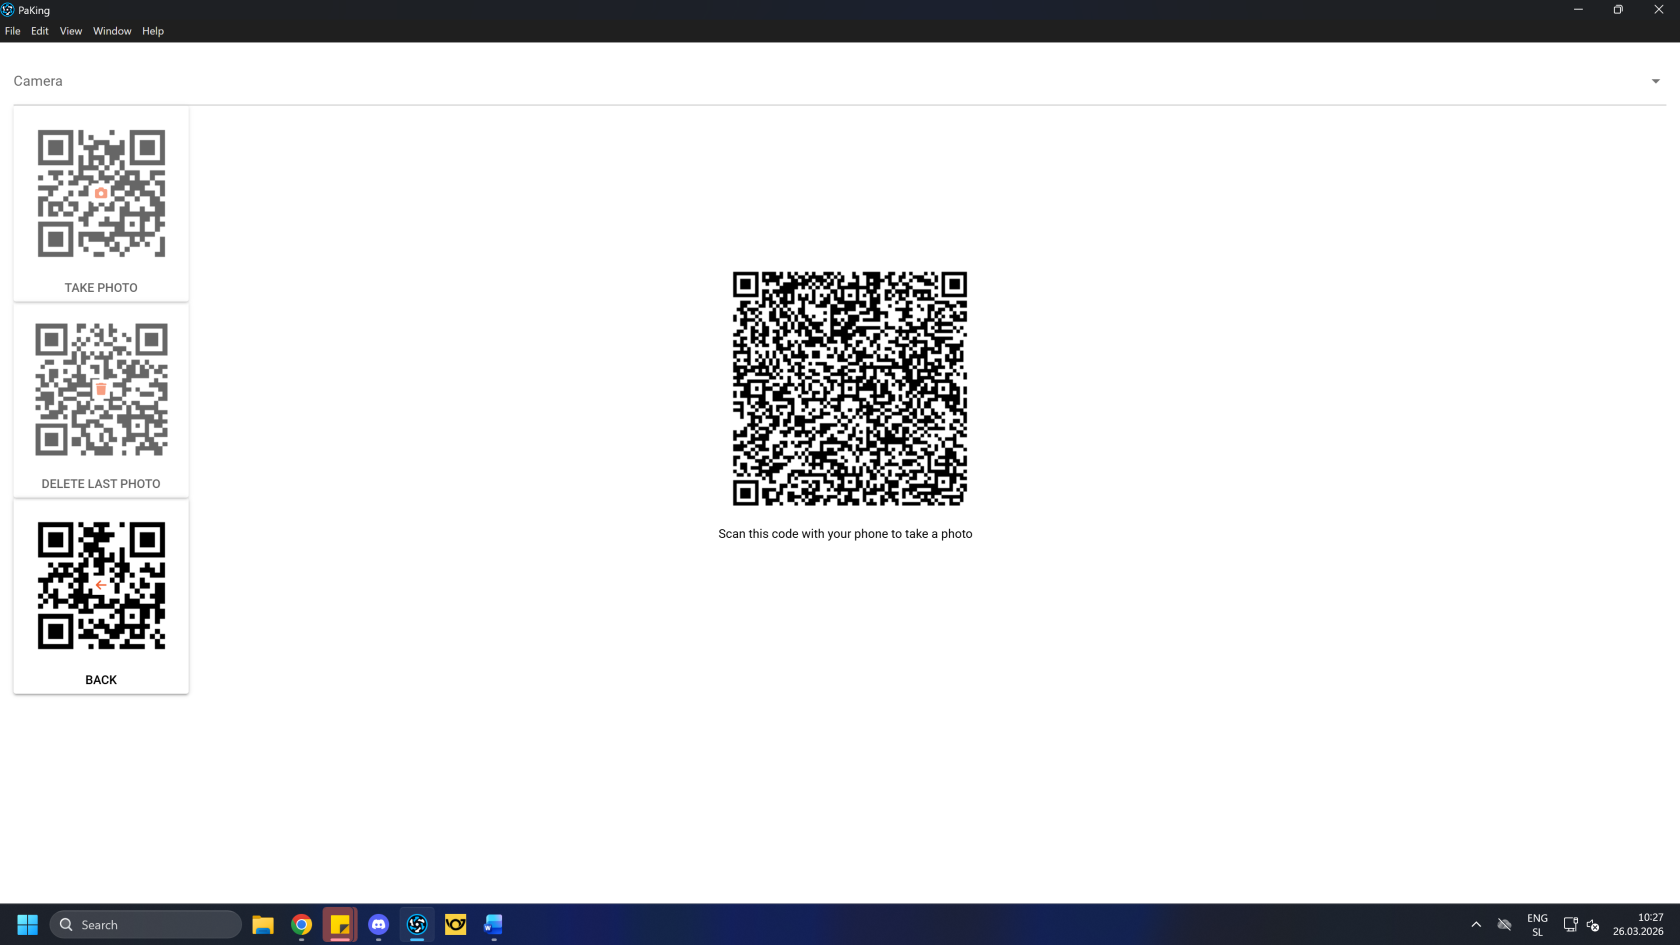Click the TAKE PHOTO QR button

(101, 204)
